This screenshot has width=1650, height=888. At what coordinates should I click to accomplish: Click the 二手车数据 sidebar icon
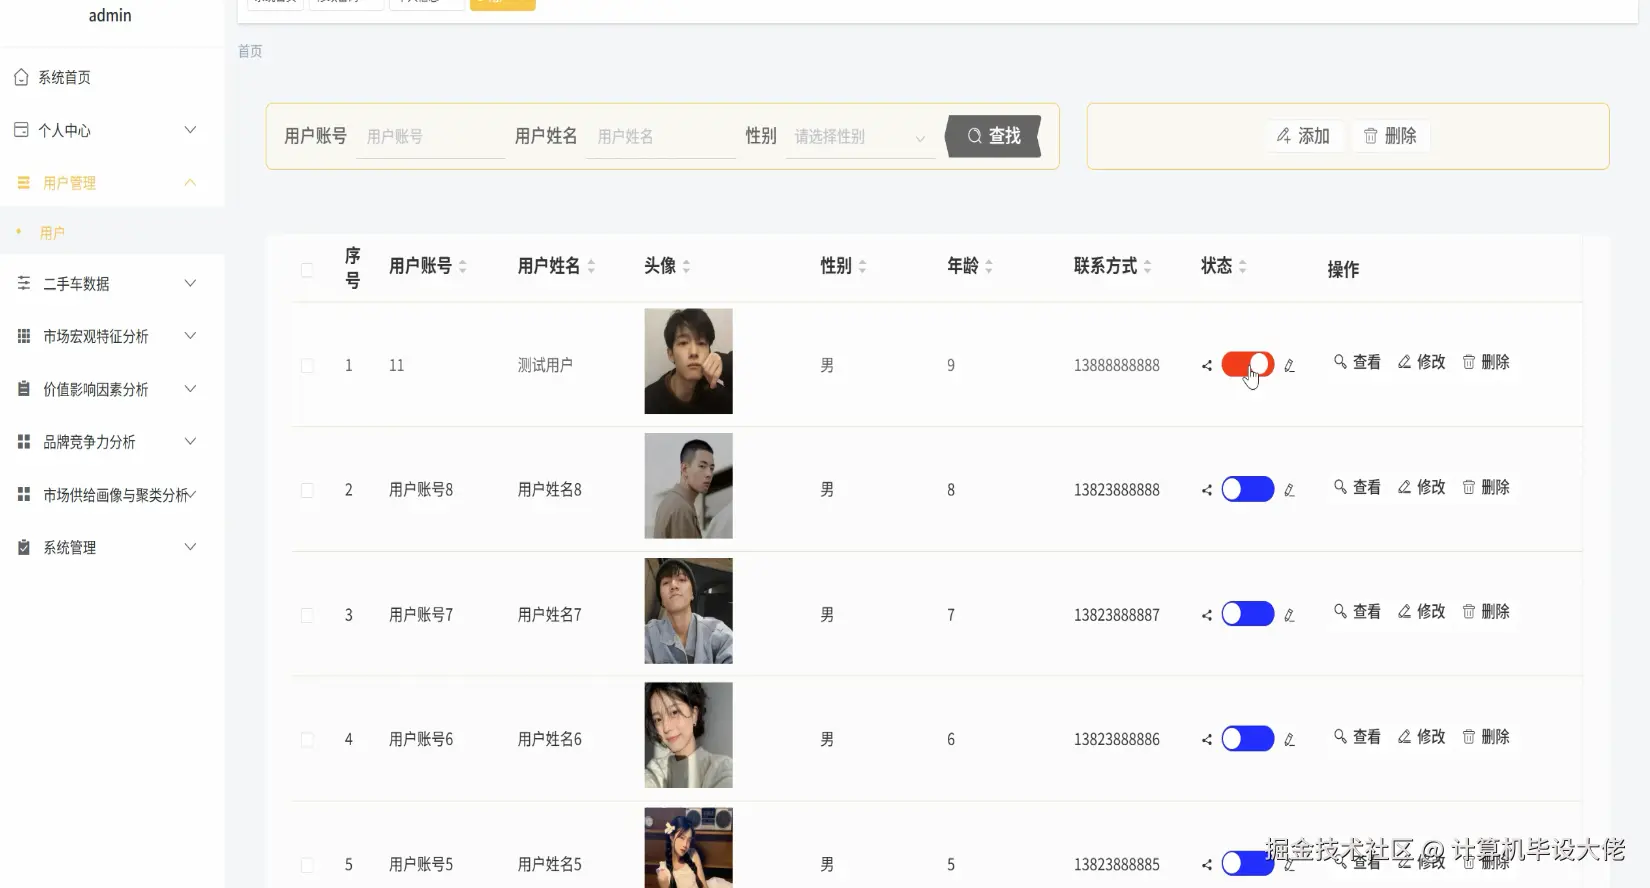coord(24,284)
